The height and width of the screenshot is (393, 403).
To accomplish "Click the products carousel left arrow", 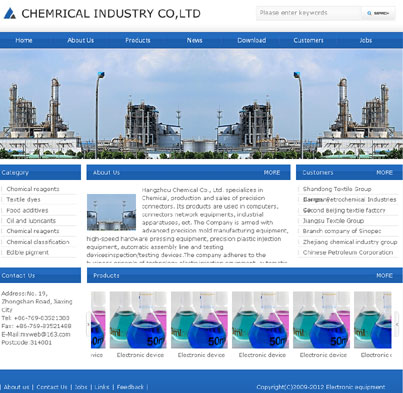I will (88, 324).
